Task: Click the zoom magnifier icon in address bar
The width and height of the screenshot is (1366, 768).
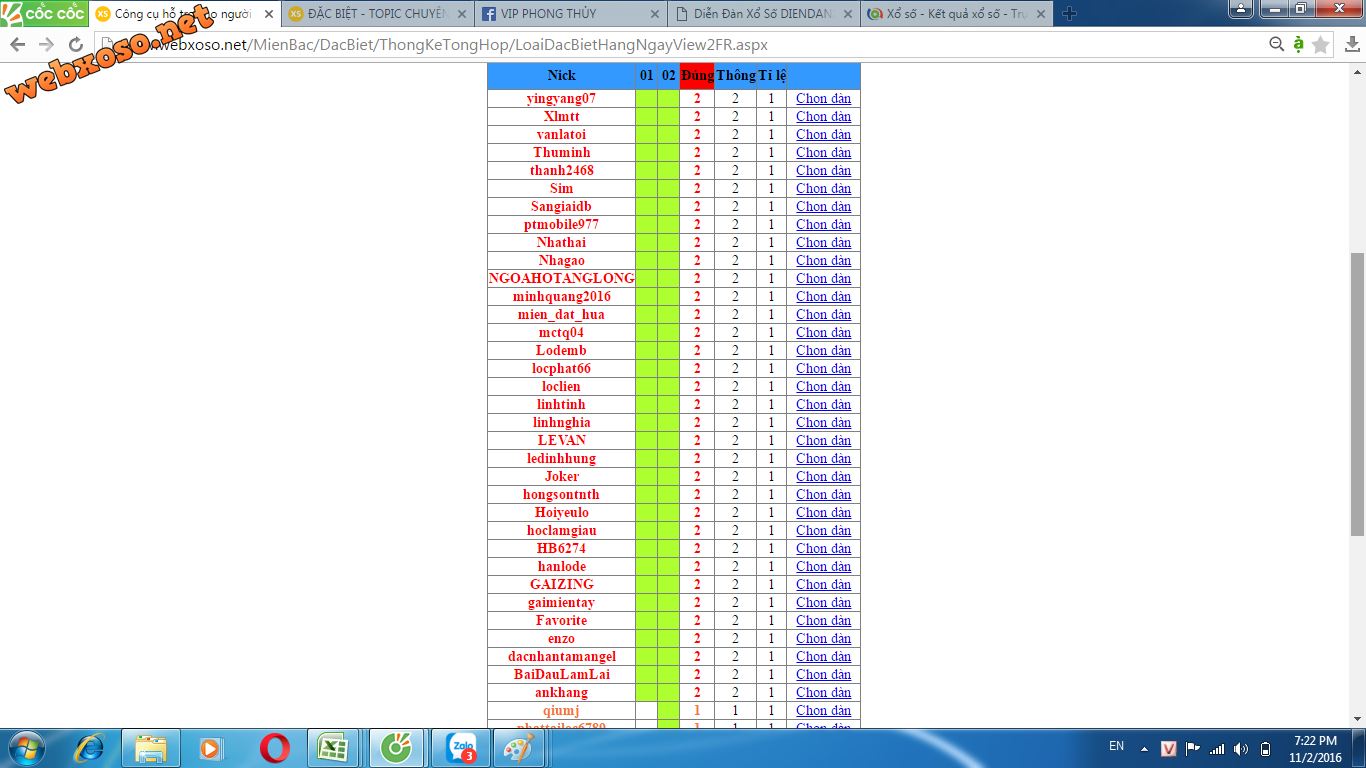Action: click(x=1276, y=44)
